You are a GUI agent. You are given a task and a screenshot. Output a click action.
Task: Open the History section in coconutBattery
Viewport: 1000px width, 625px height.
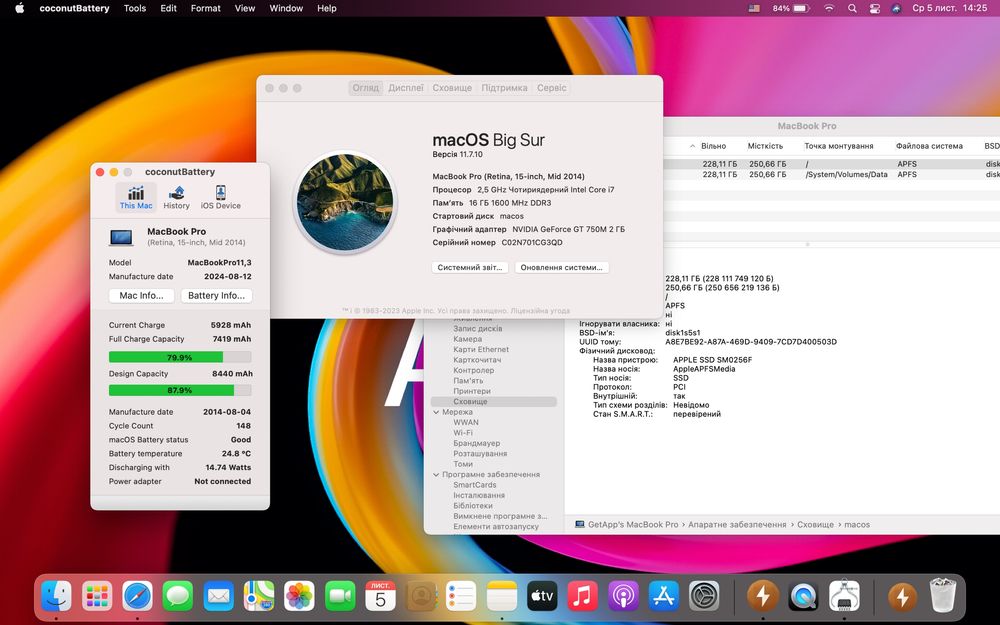click(177, 197)
